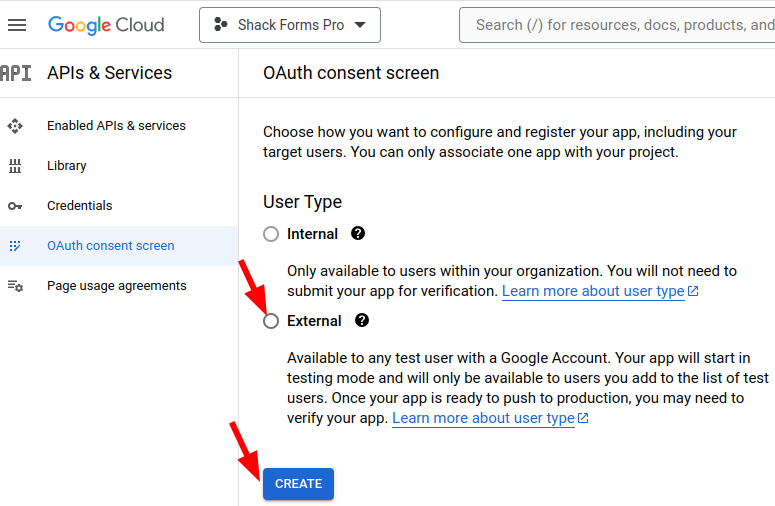Click the resources search field
Screen dimensions: 775x506
tap(617, 25)
